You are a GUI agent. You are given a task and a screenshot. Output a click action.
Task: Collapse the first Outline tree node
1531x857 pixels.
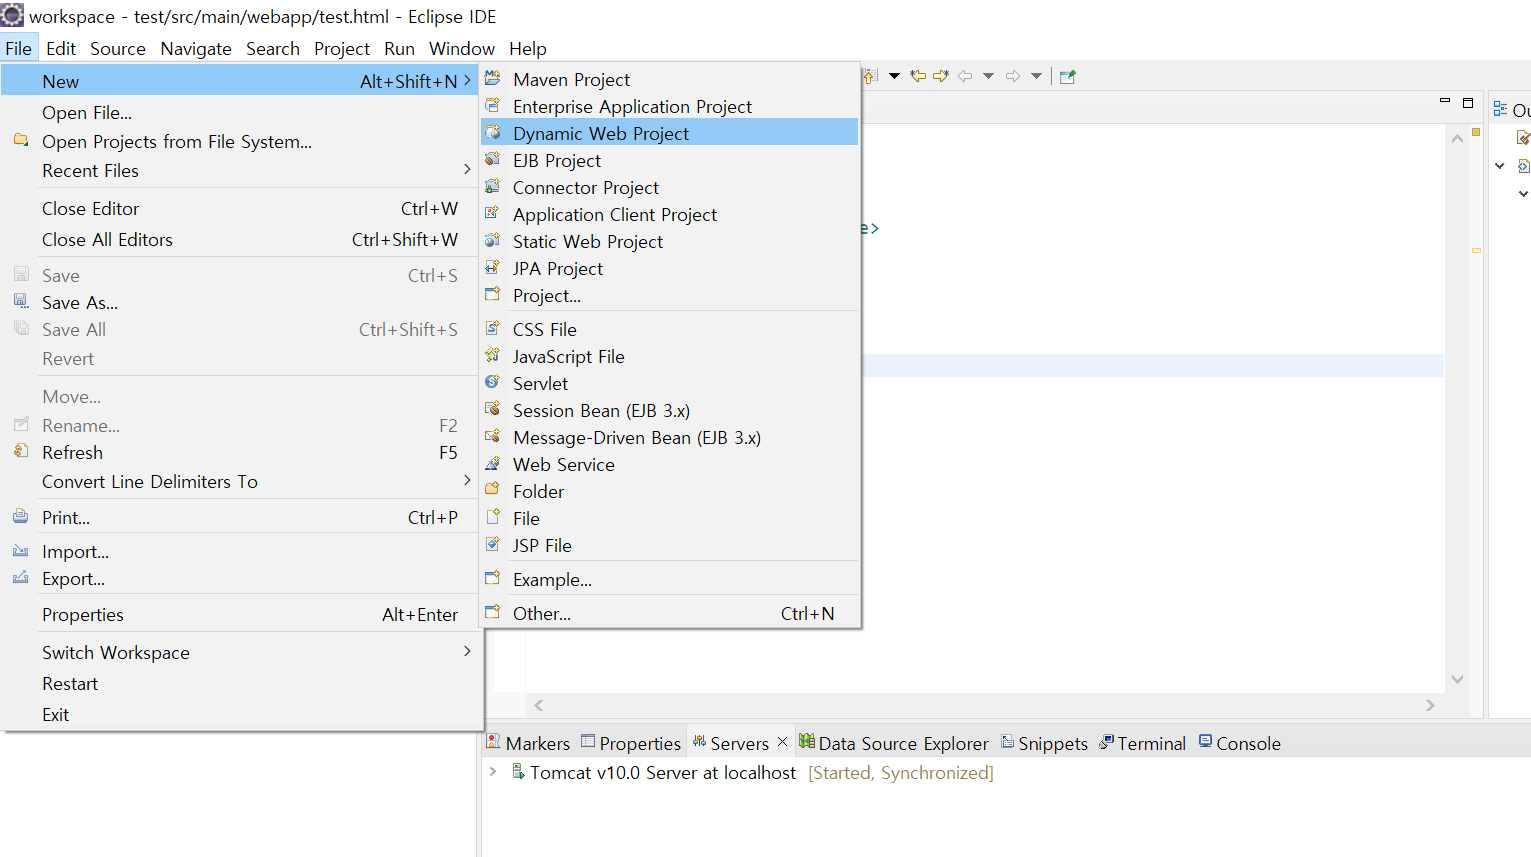(x=1500, y=166)
